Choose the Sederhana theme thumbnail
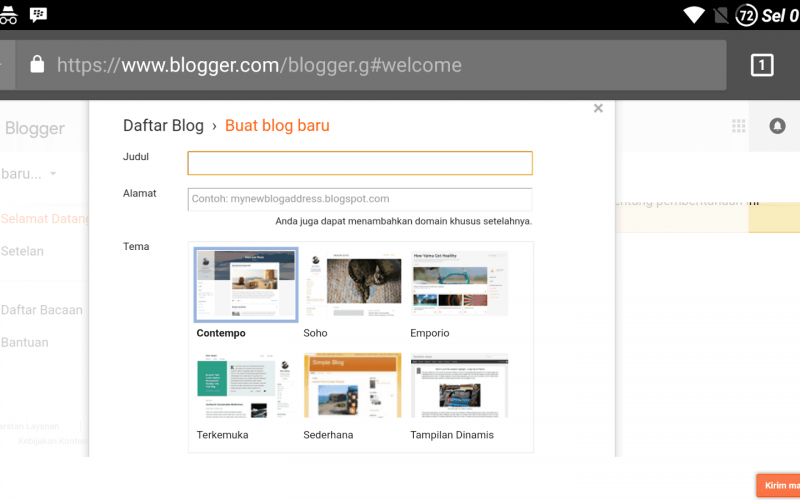The image size is (800, 500). click(x=353, y=385)
